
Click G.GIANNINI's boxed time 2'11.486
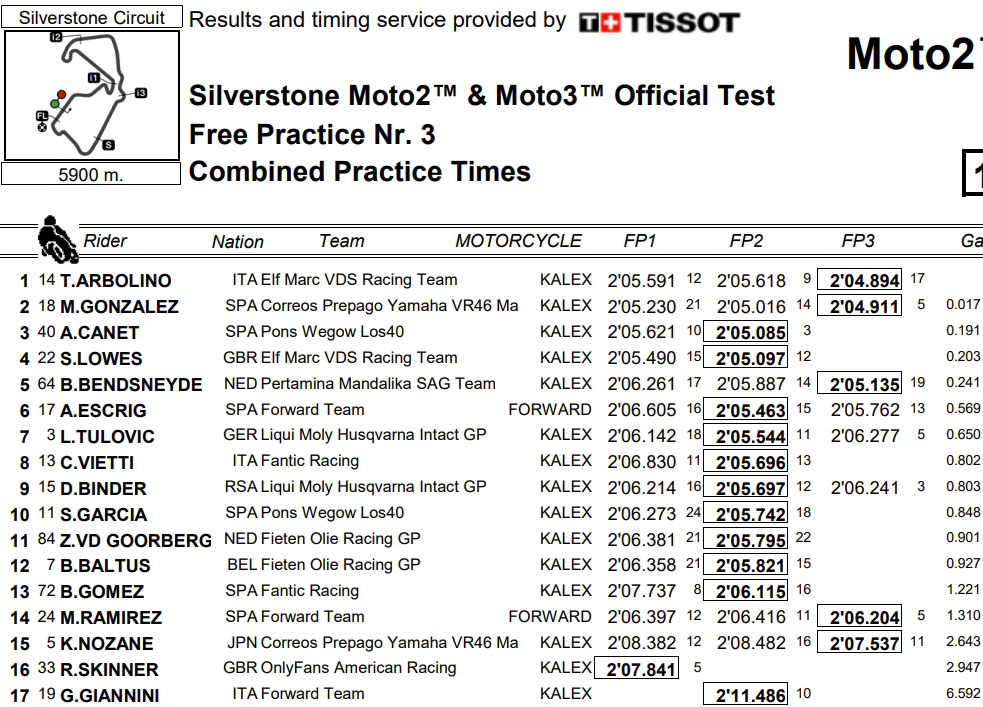[x=745, y=695]
